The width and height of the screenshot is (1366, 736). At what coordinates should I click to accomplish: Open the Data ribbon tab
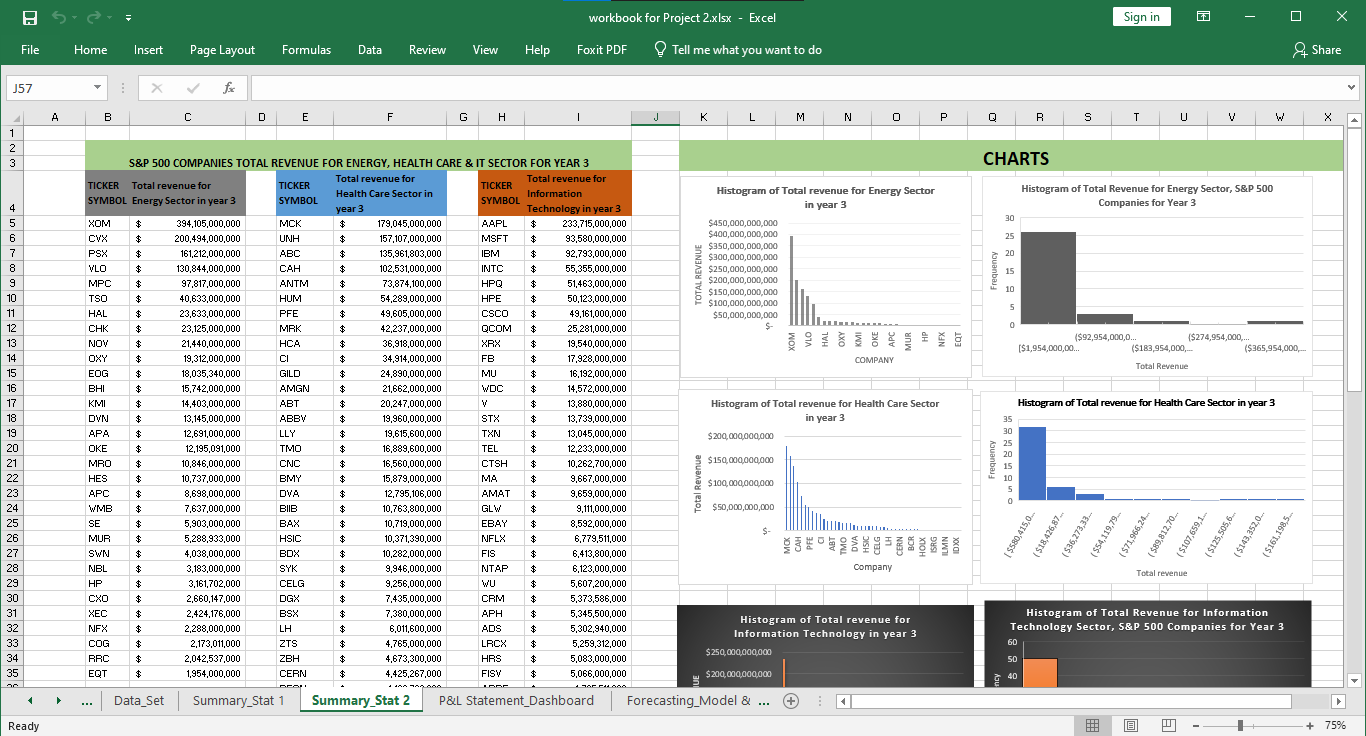(x=370, y=50)
